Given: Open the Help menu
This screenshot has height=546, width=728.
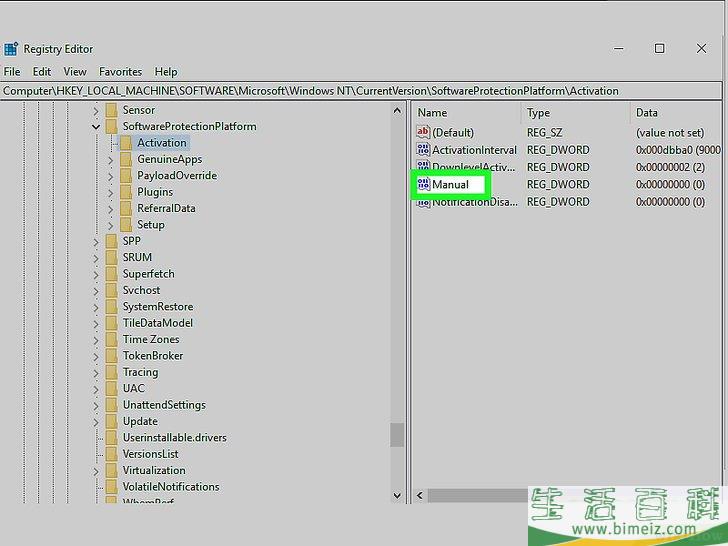Looking at the screenshot, I should point(166,72).
